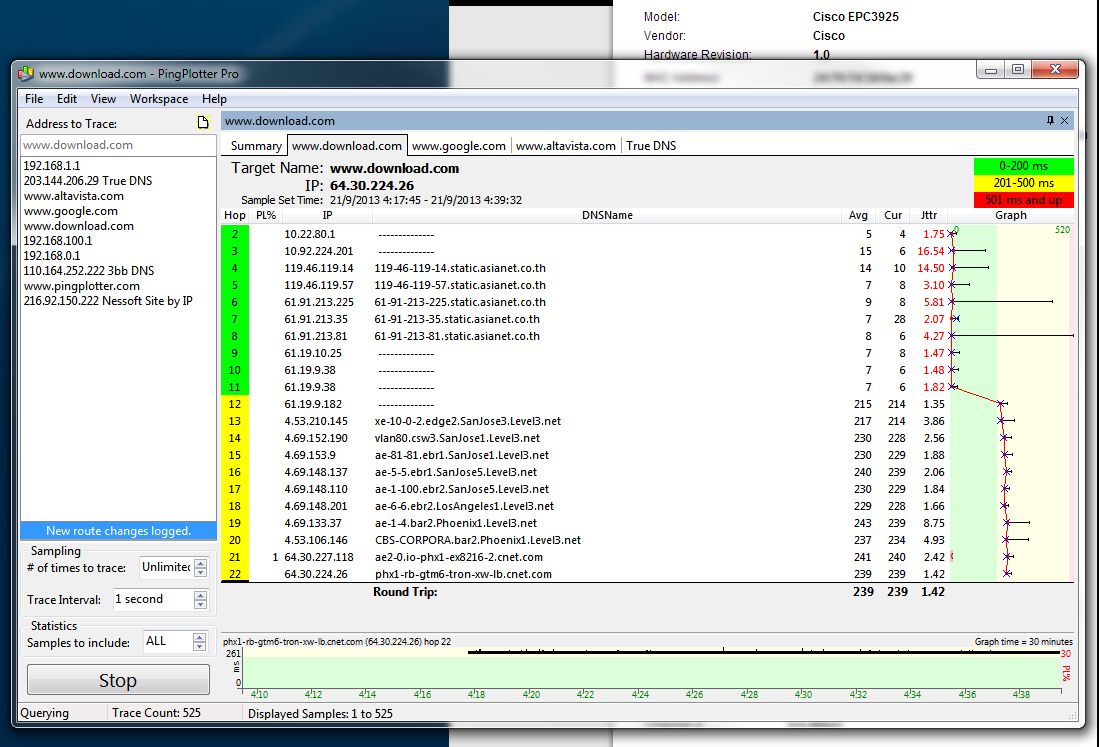Switch to the True DNS tab
This screenshot has height=747, width=1099.
(651, 146)
